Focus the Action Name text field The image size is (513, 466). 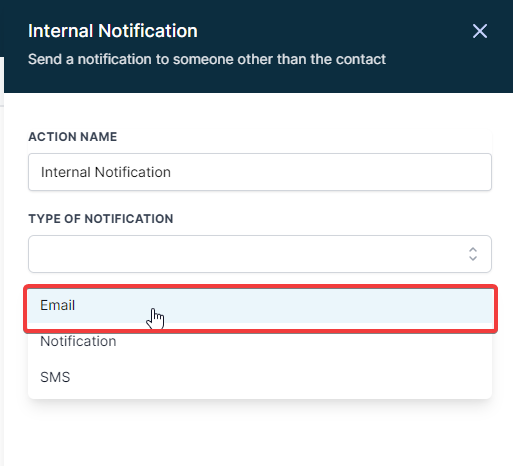(260, 172)
